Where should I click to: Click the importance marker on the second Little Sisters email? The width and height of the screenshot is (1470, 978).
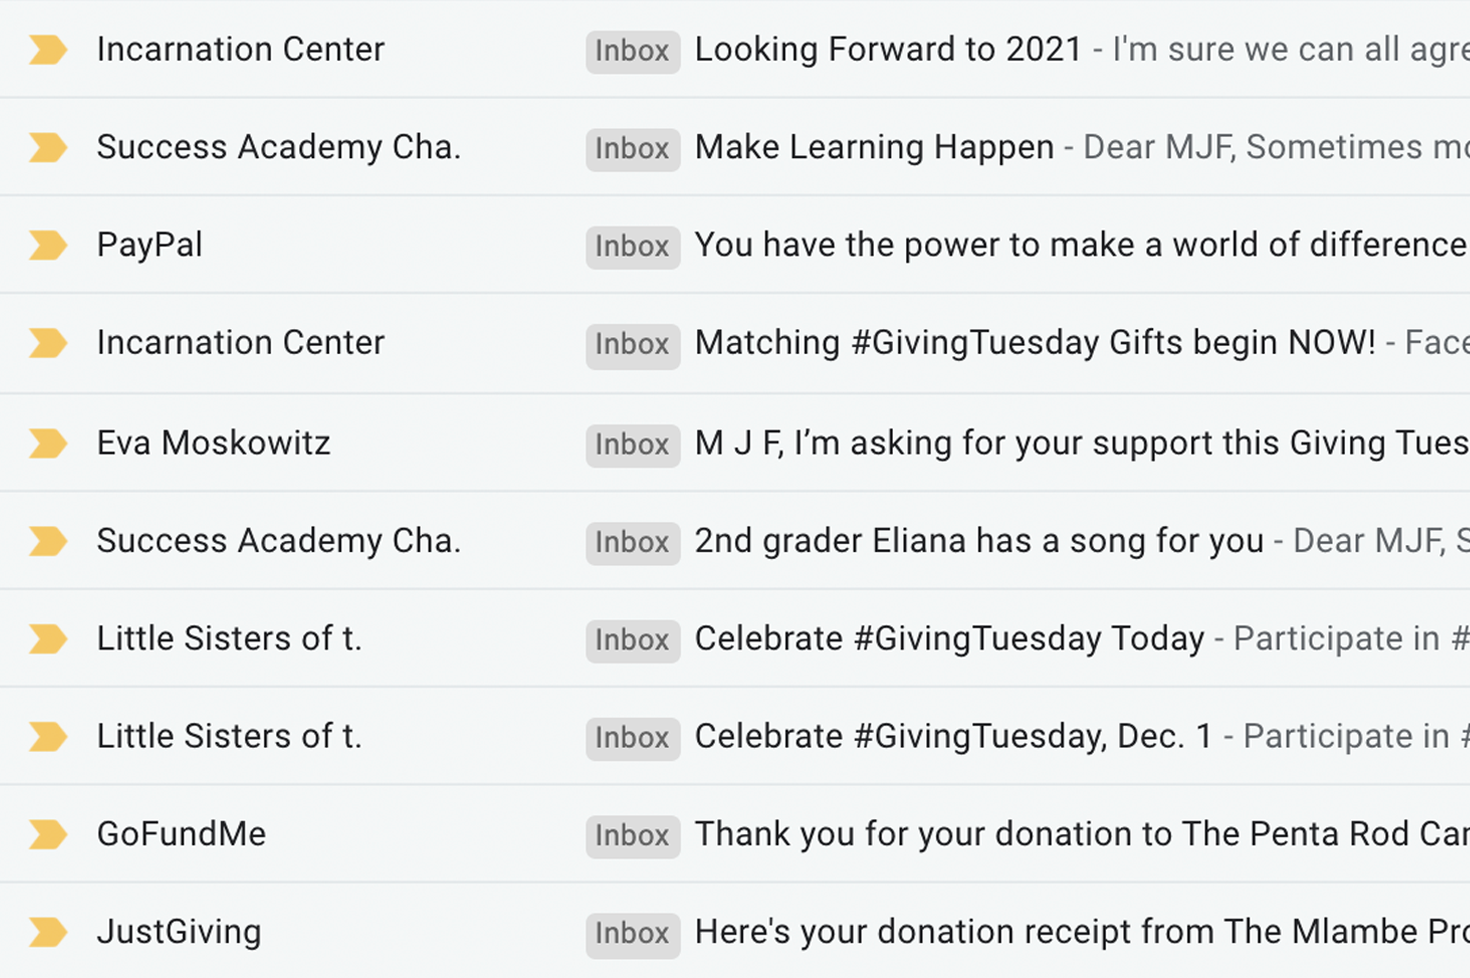click(47, 736)
